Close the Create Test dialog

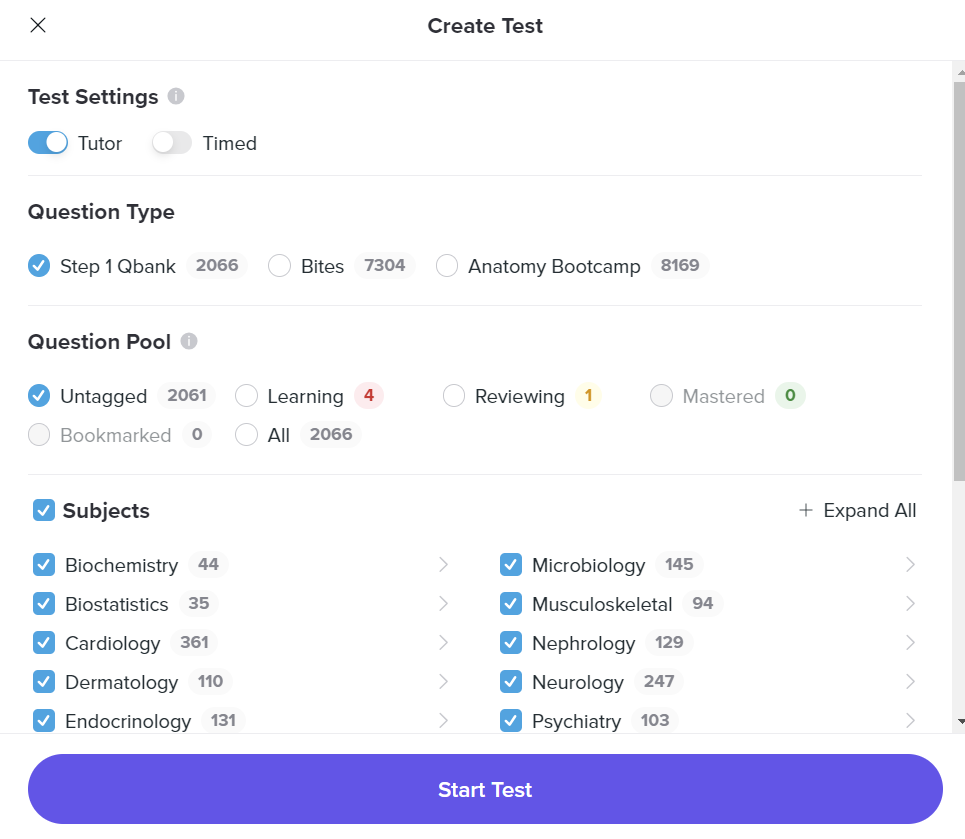38,25
